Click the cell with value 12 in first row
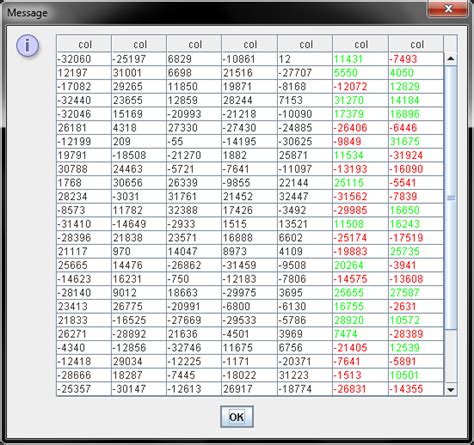 coord(305,59)
